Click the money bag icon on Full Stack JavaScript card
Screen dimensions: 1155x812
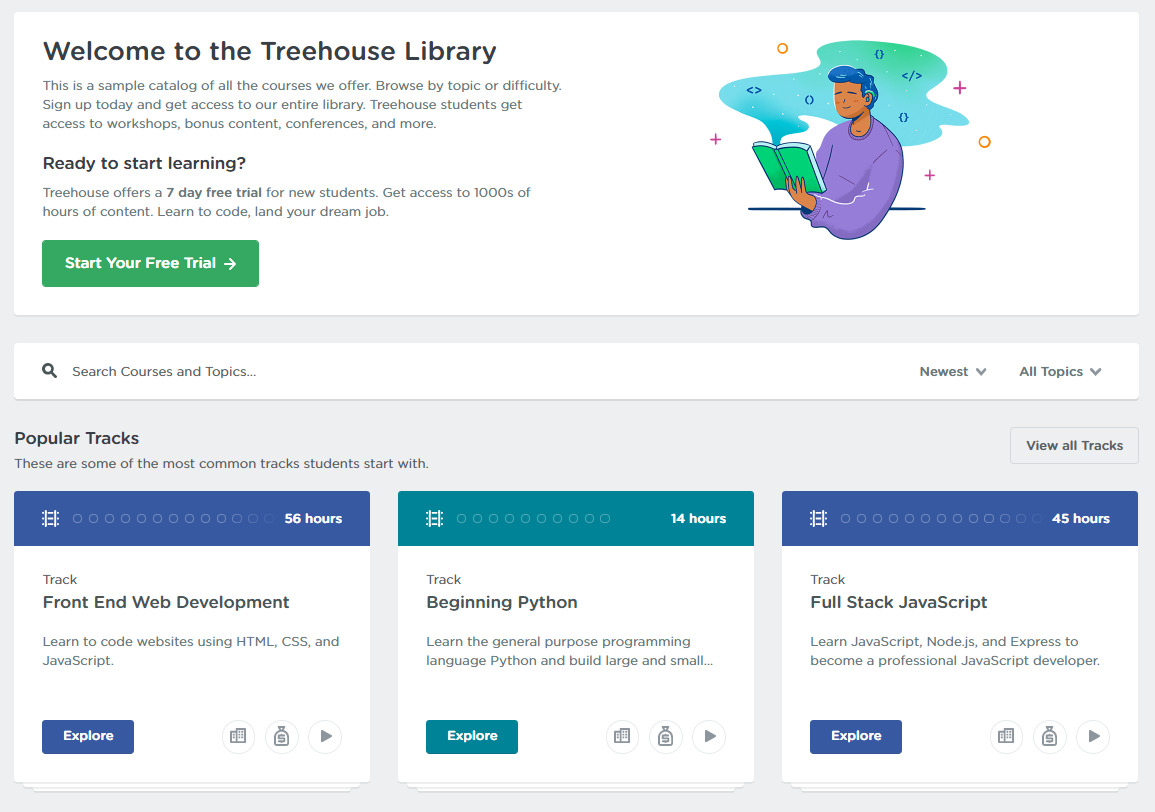(x=1050, y=736)
